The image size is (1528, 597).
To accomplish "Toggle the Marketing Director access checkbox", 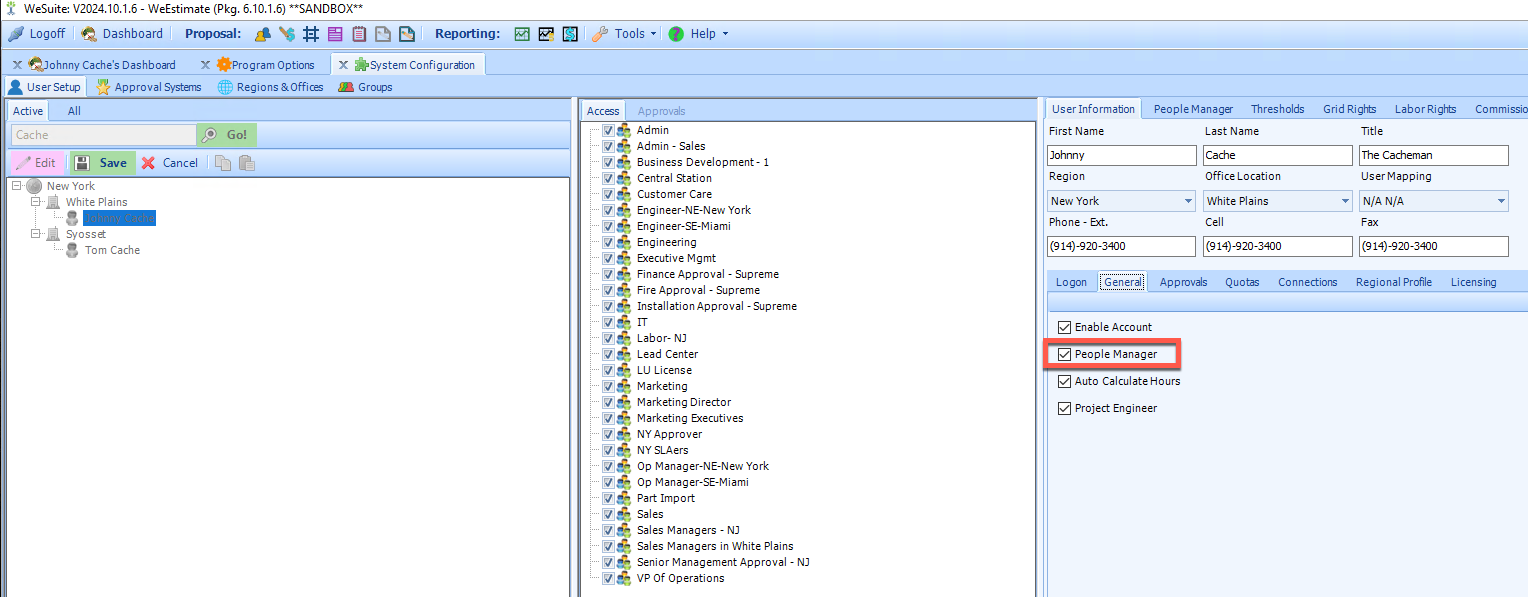I will click(608, 402).
